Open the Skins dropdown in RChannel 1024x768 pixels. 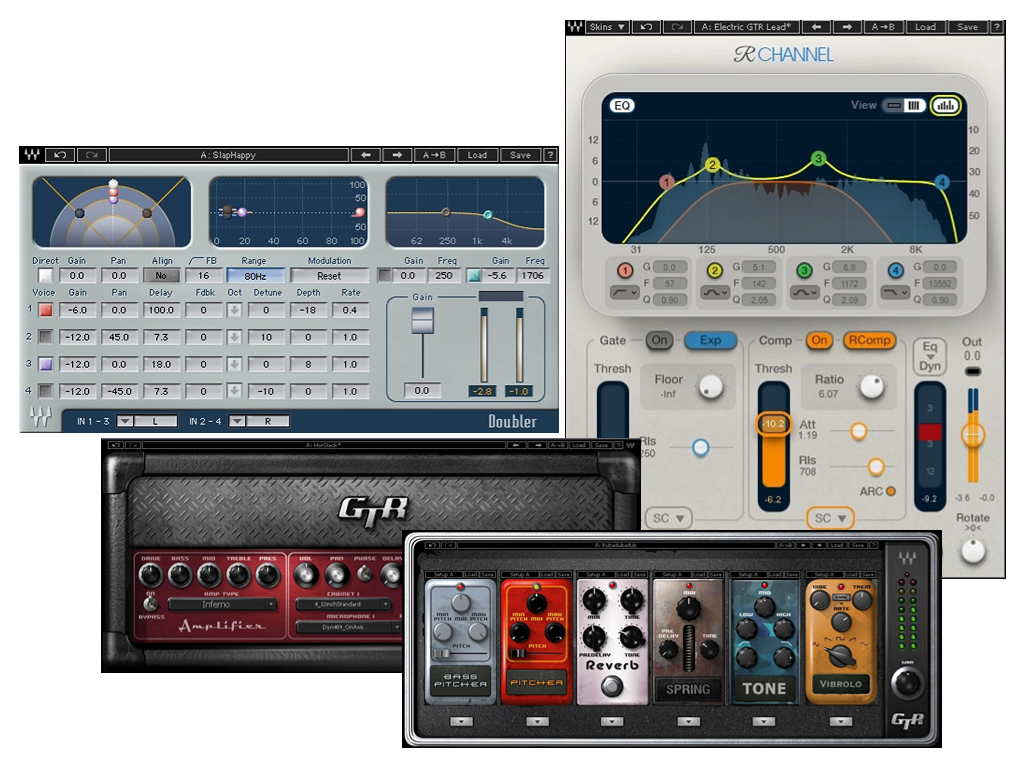pyautogui.click(x=606, y=27)
